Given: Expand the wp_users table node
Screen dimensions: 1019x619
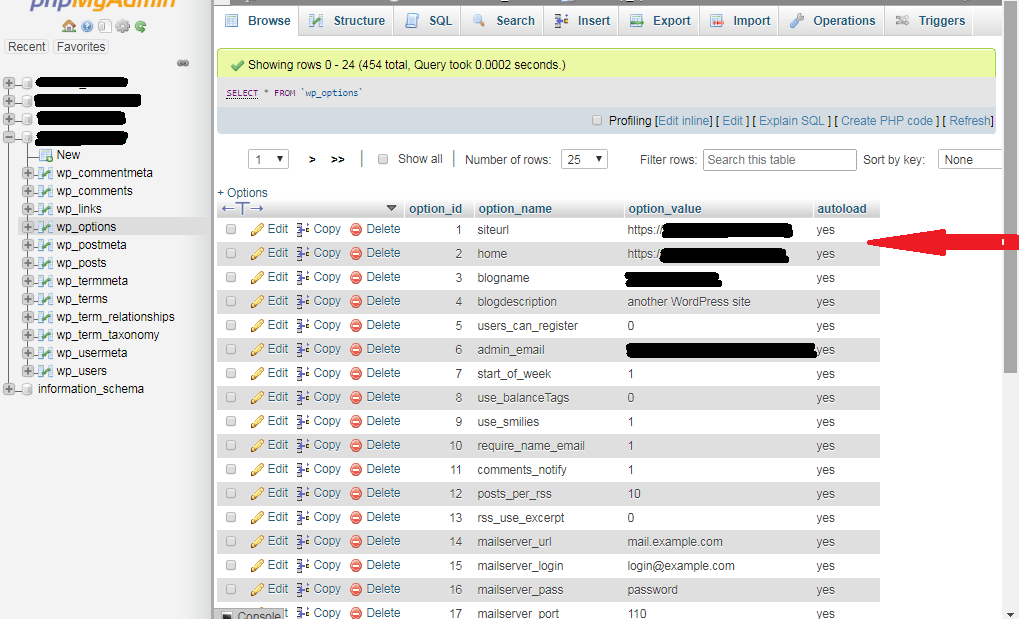Looking at the screenshot, I should coord(28,370).
